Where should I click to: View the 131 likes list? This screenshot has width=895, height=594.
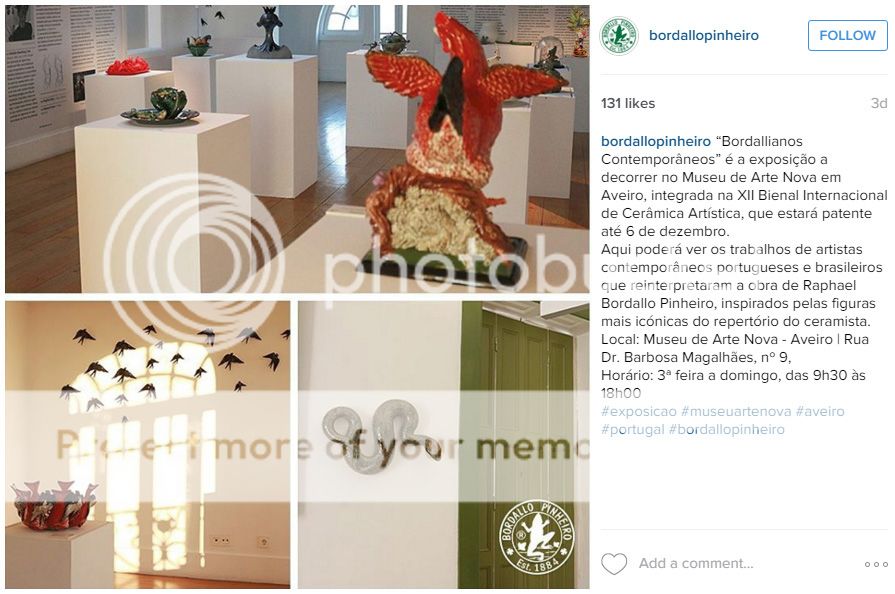click(x=628, y=103)
